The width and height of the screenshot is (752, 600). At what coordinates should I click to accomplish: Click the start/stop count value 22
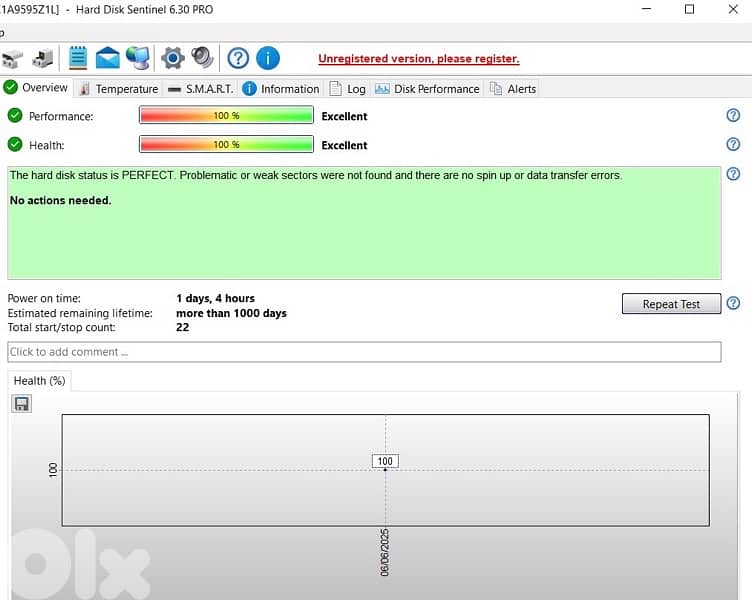point(183,328)
